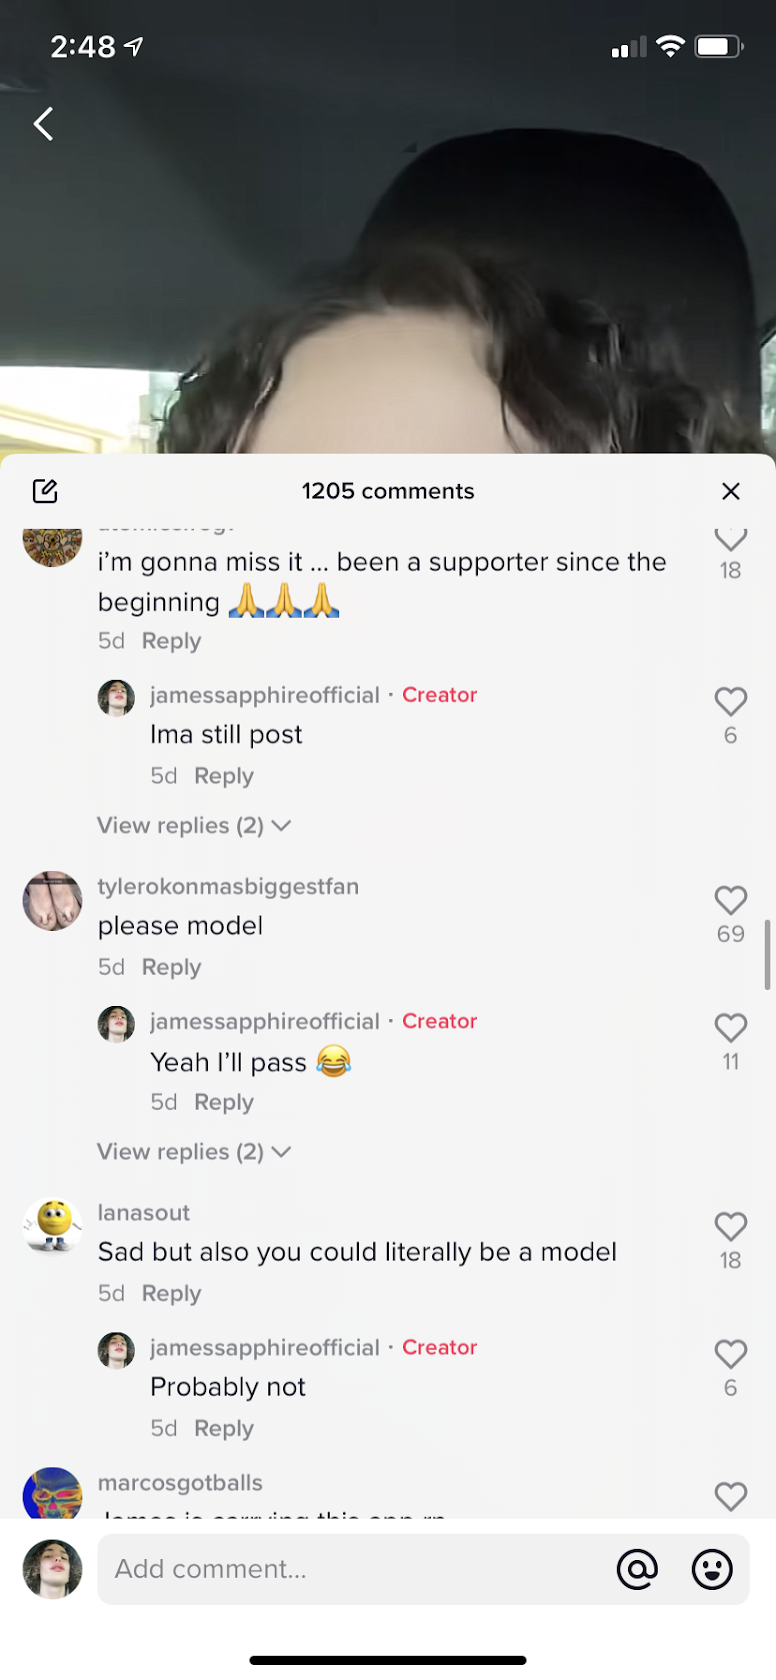Open jamessapphireofficial username on 'Probably not' reply
Screen dimensions: 776x1680
[x=265, y=1347]
